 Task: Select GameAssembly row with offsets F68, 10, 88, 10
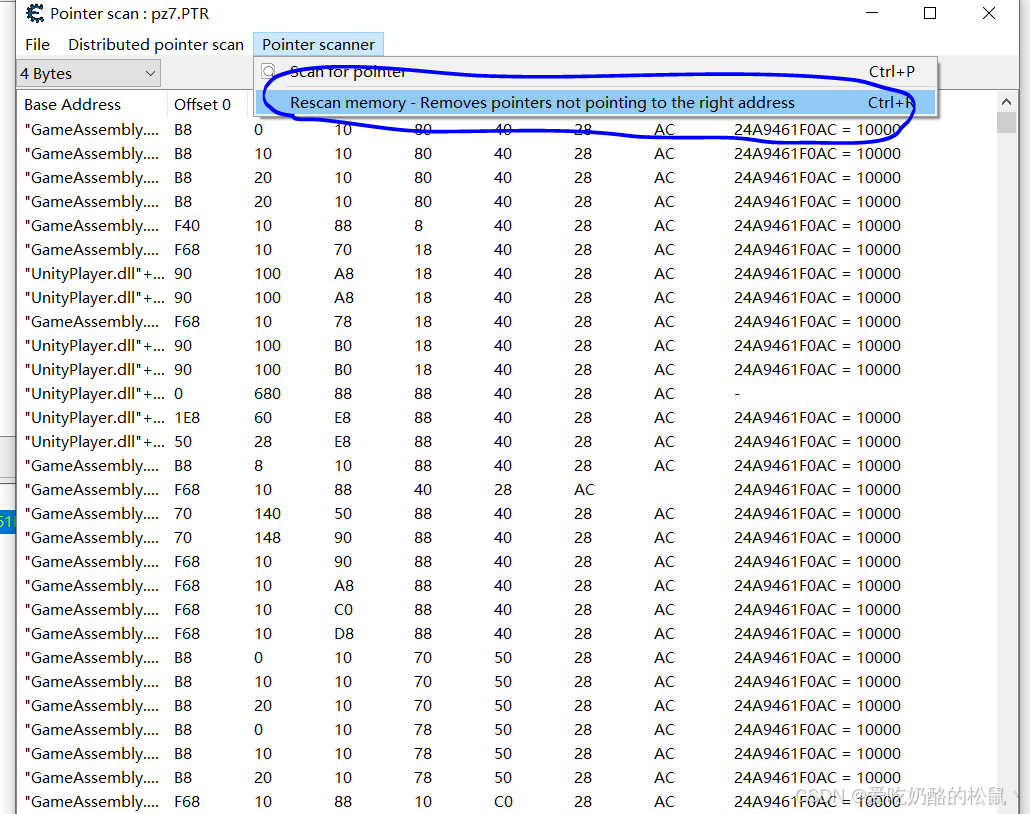[506, 802]
